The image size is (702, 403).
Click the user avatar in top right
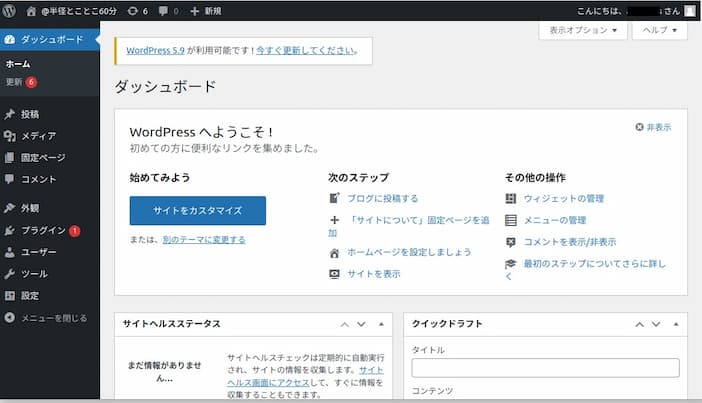(690, 11)
